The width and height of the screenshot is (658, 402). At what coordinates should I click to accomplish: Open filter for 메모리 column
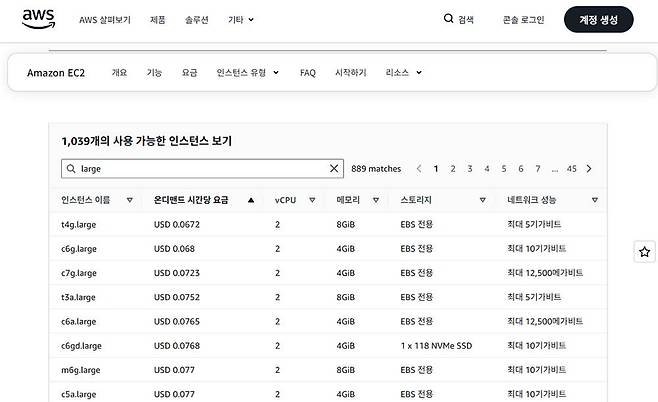tap(376, 200)
